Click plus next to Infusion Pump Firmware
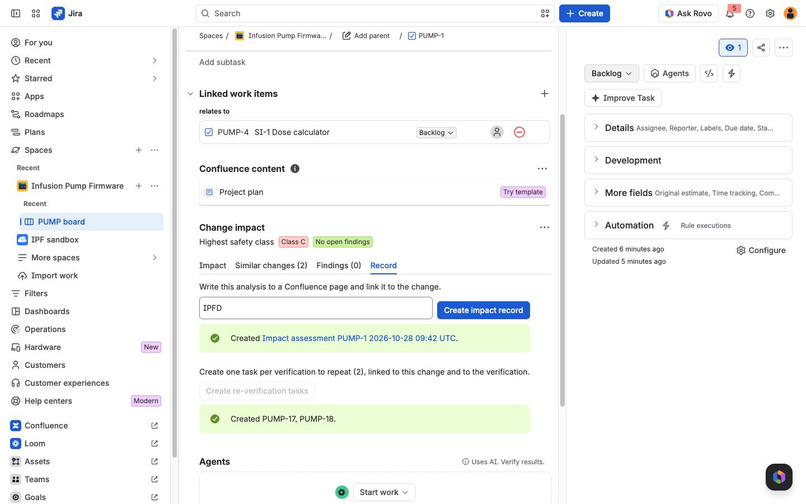 pos(138,186)
